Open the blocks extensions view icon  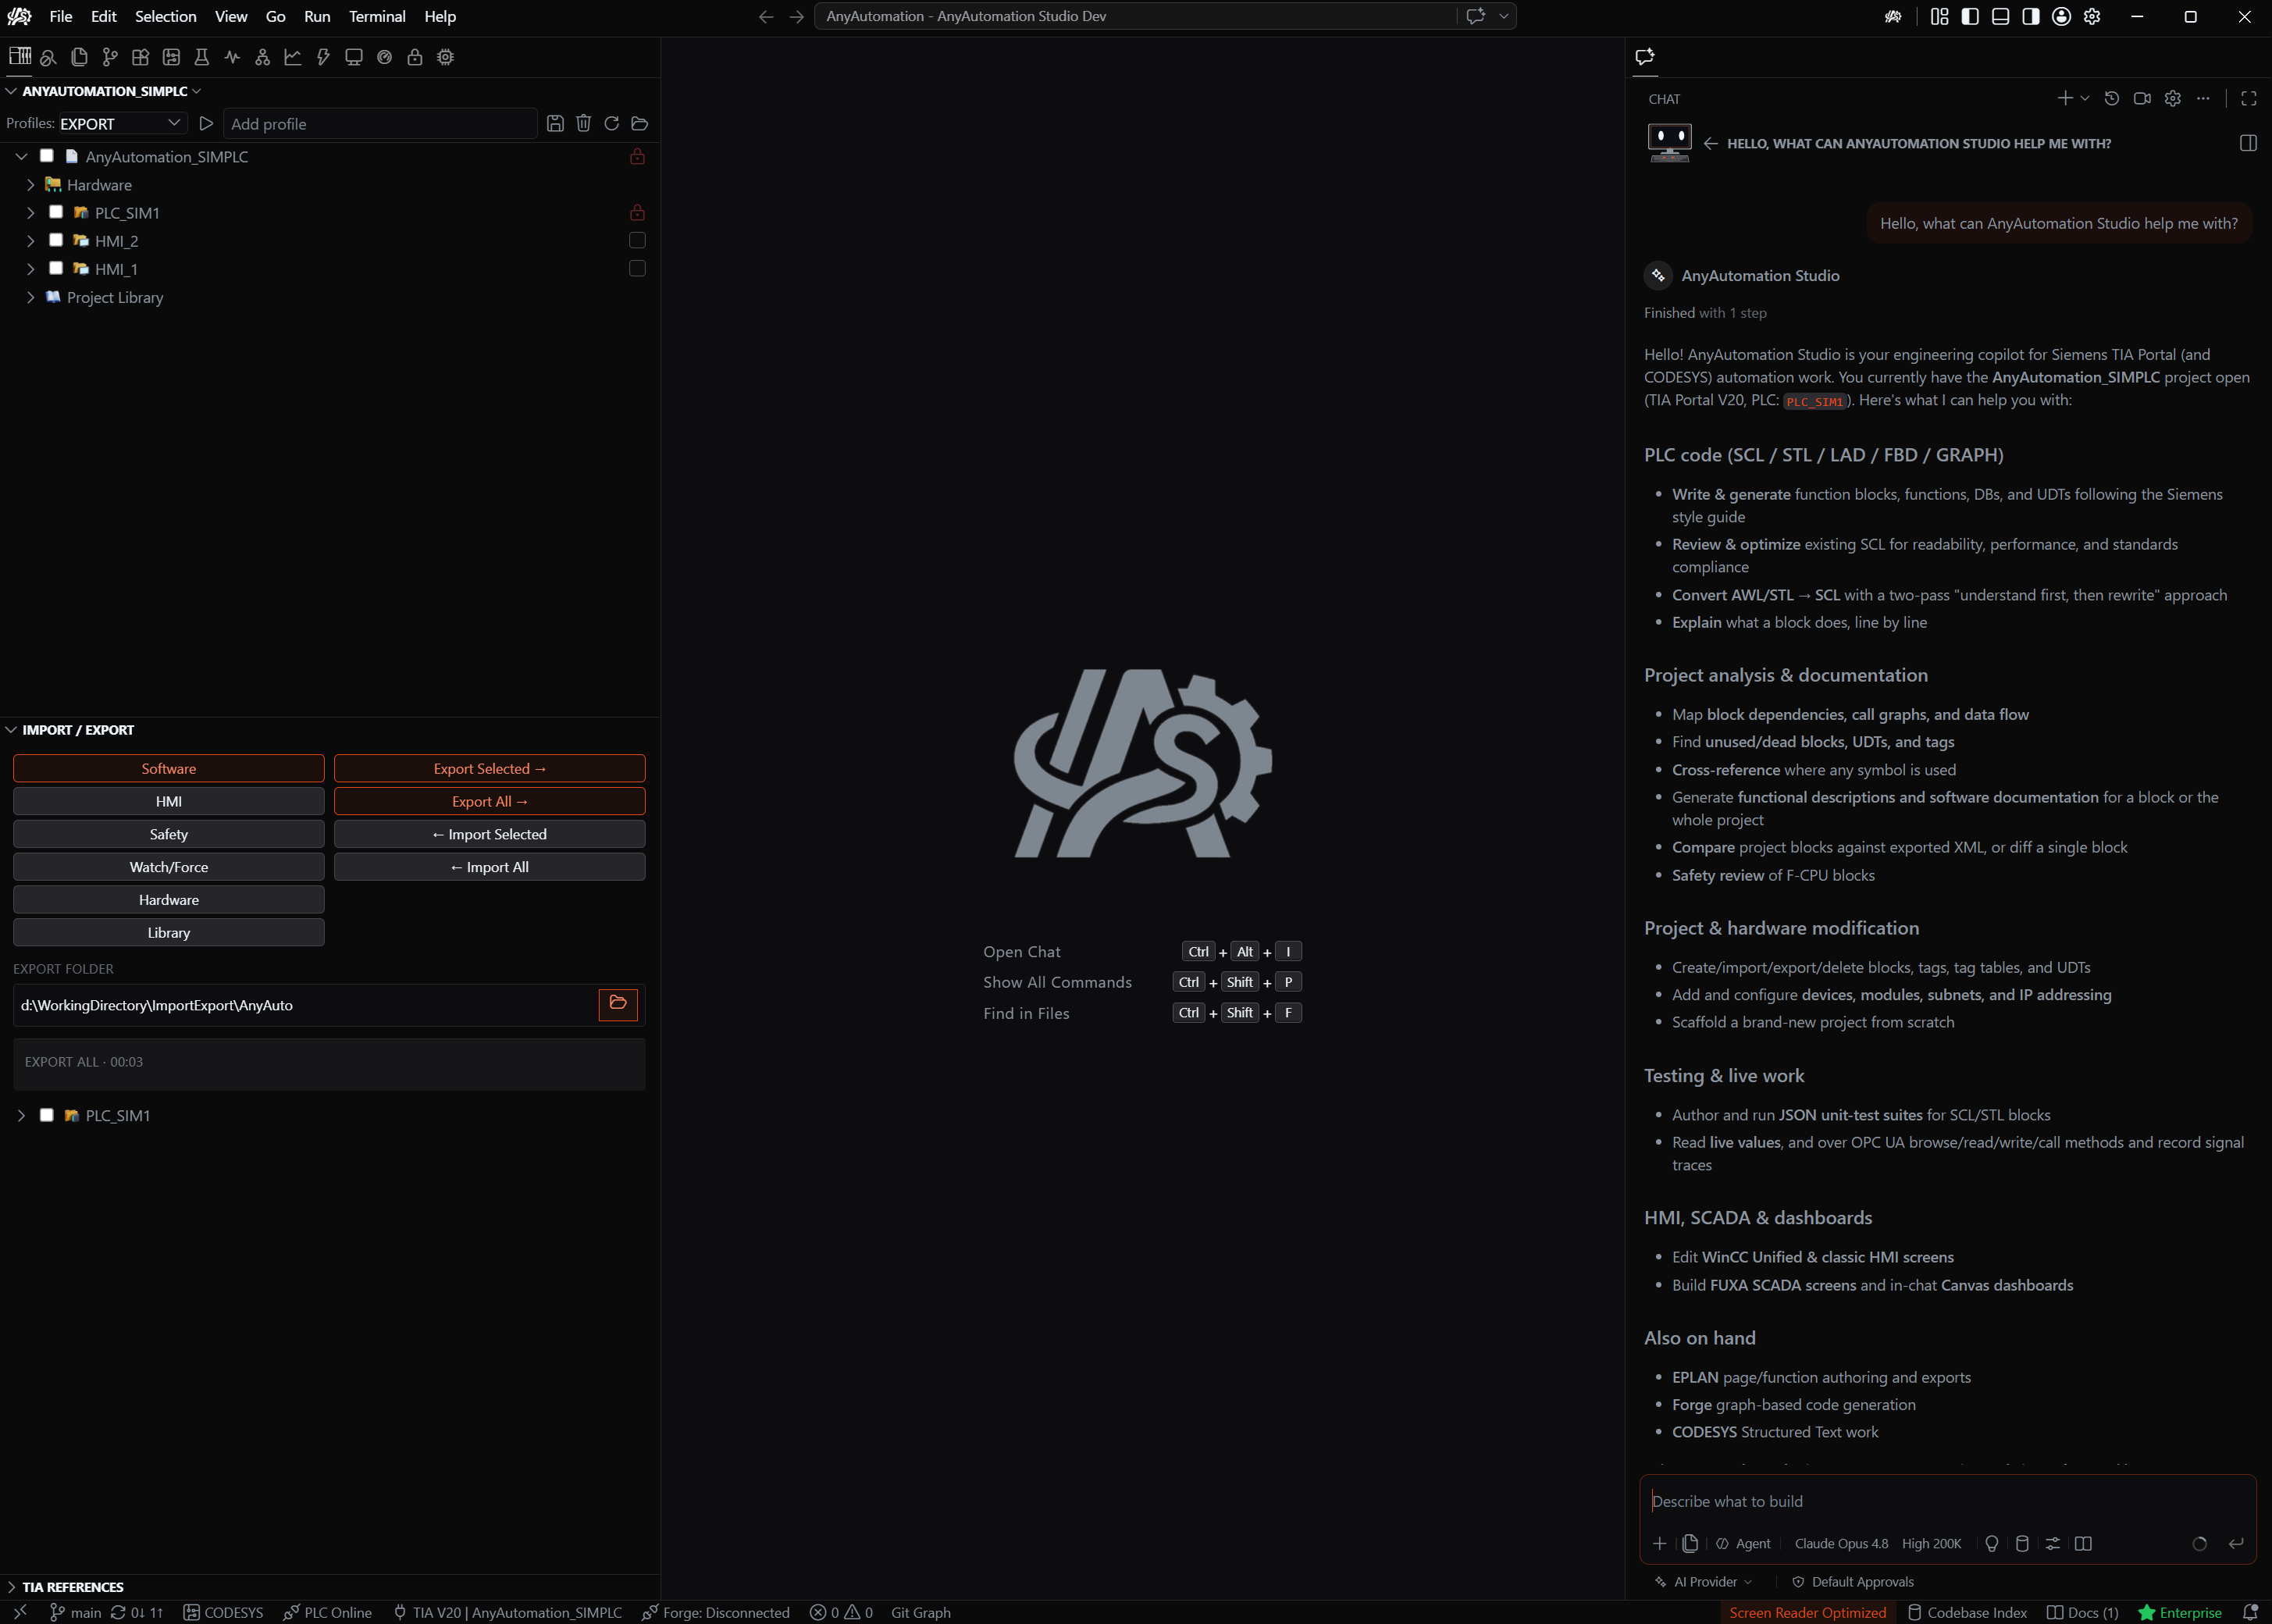pos(140,57)
